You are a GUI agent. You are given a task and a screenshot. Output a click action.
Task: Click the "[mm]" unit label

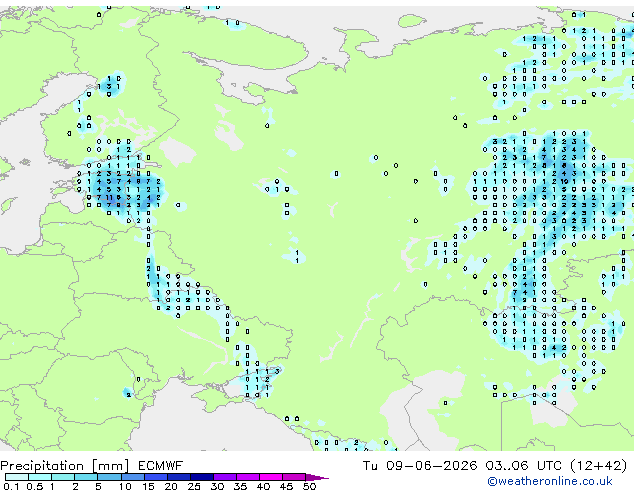[x=110, y=466]
